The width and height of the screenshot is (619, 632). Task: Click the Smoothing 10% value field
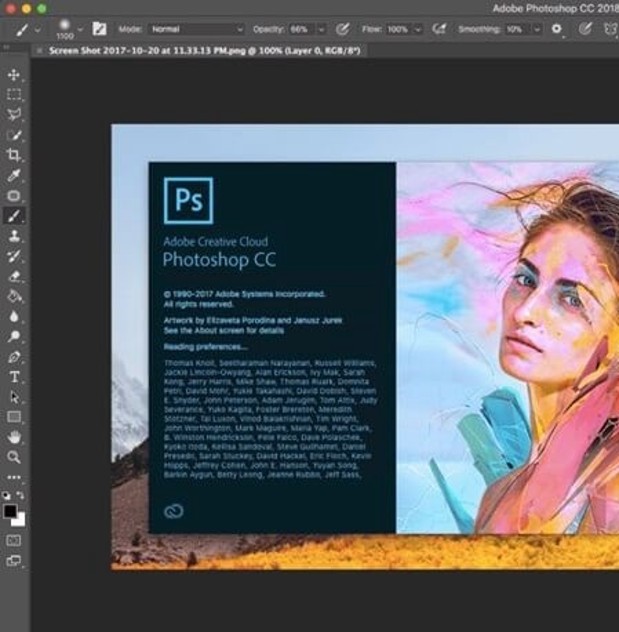[x=514, y=29]
